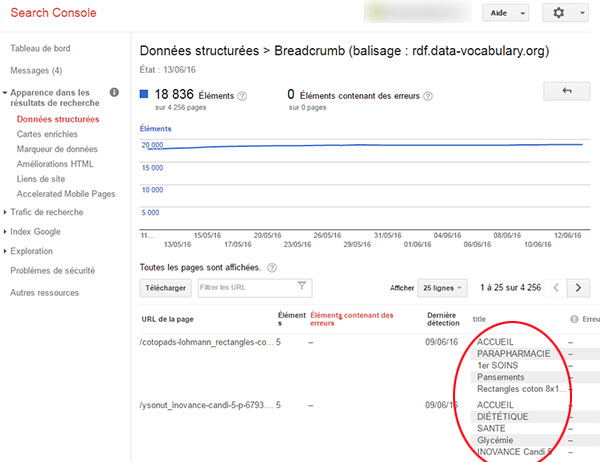
Task: Click the Rectangles coton title cell
Action: [x=521, y=389]
